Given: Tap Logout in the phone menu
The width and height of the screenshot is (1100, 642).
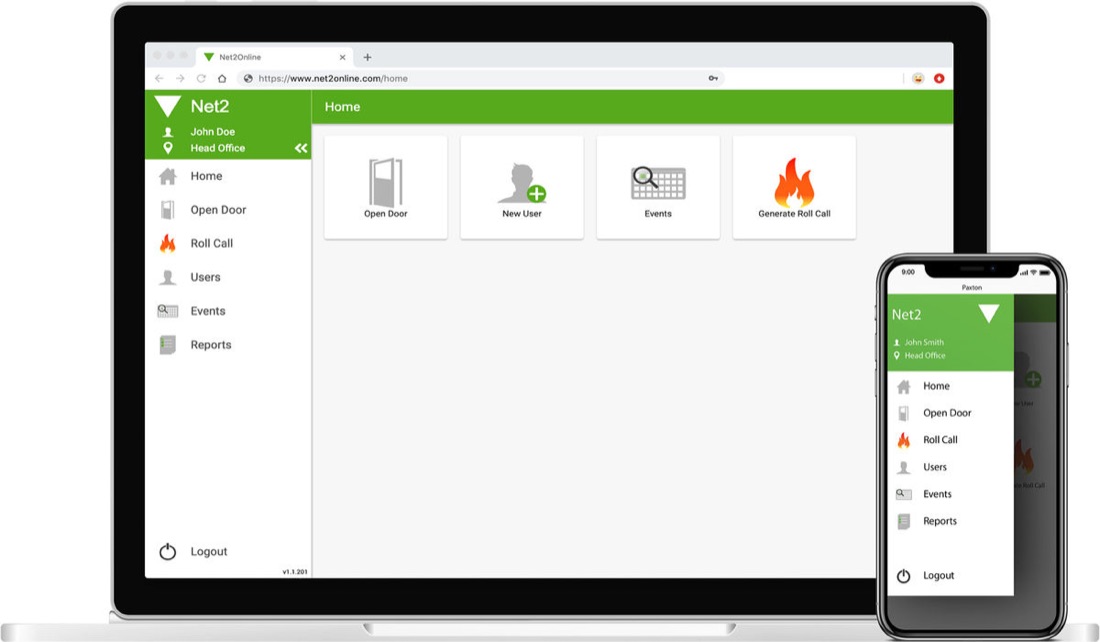Looking at the screenshot, I should coord(939,575).
